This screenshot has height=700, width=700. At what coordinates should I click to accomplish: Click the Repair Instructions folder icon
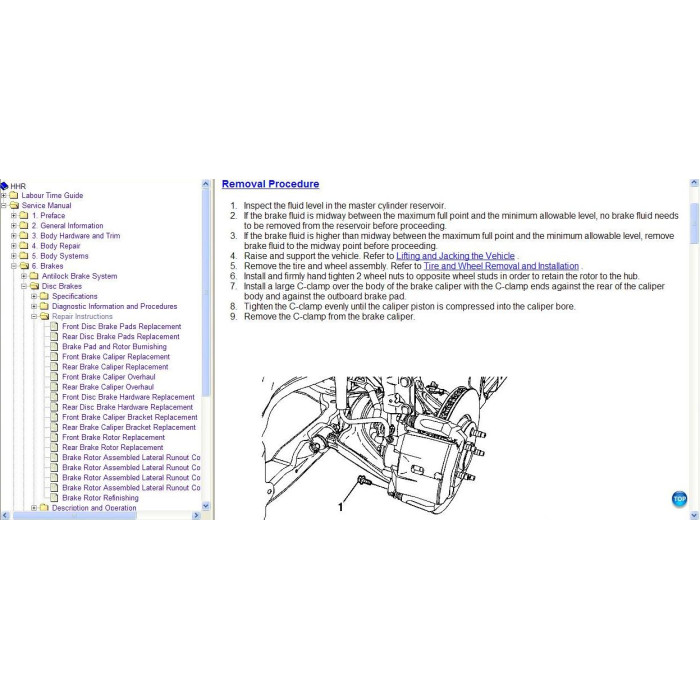pyautogui.click(x=44, y=316)
